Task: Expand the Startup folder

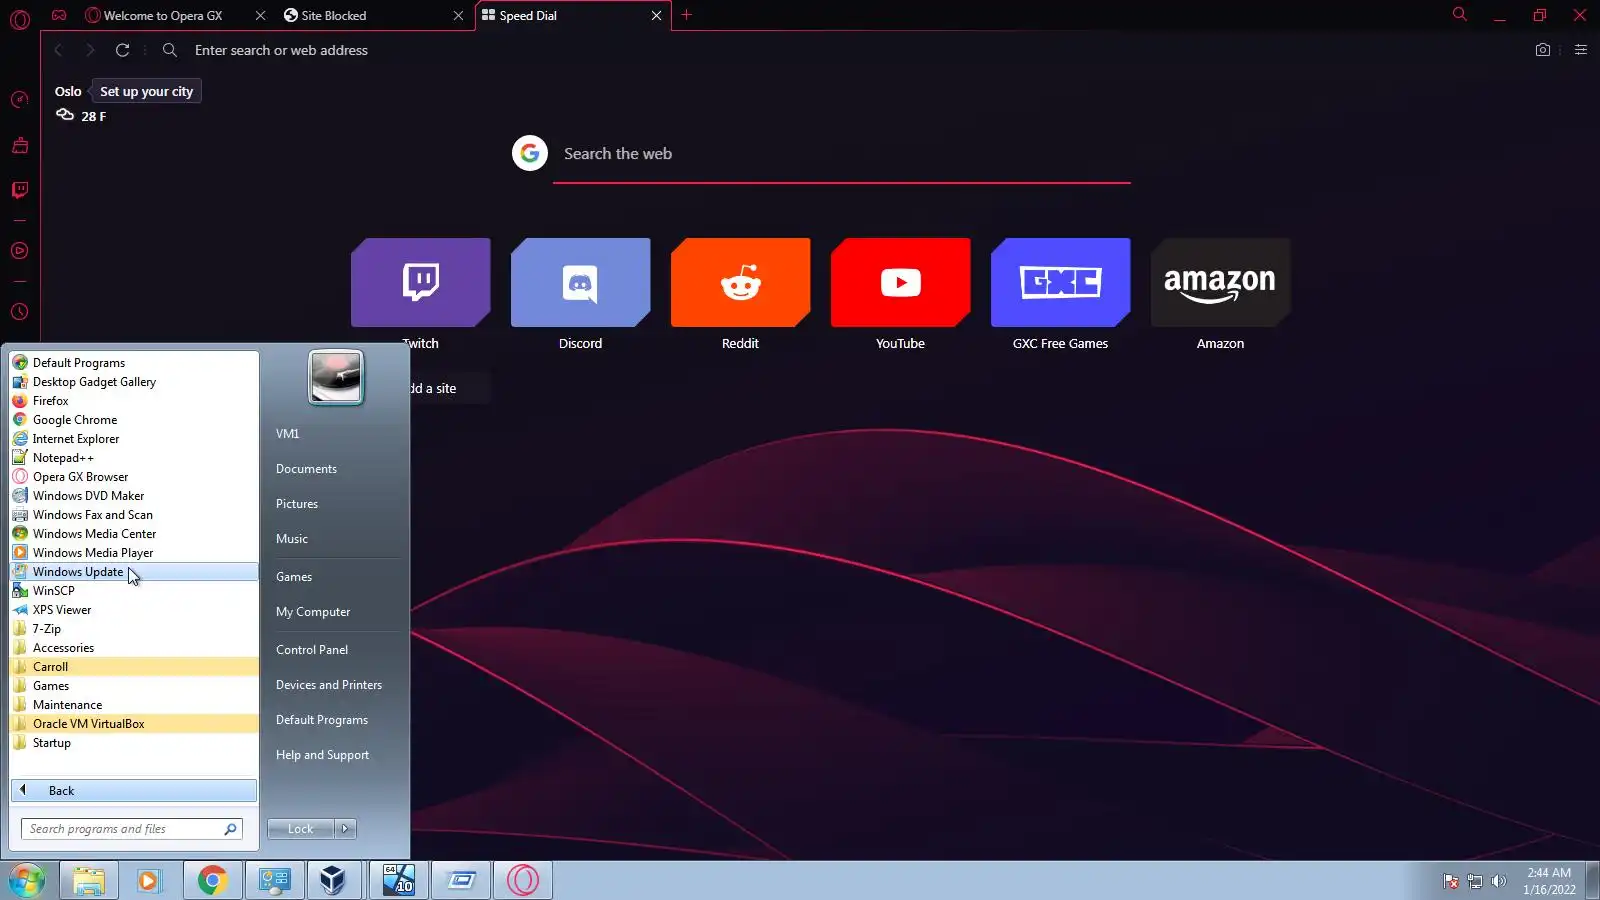Action: [134, 743]
